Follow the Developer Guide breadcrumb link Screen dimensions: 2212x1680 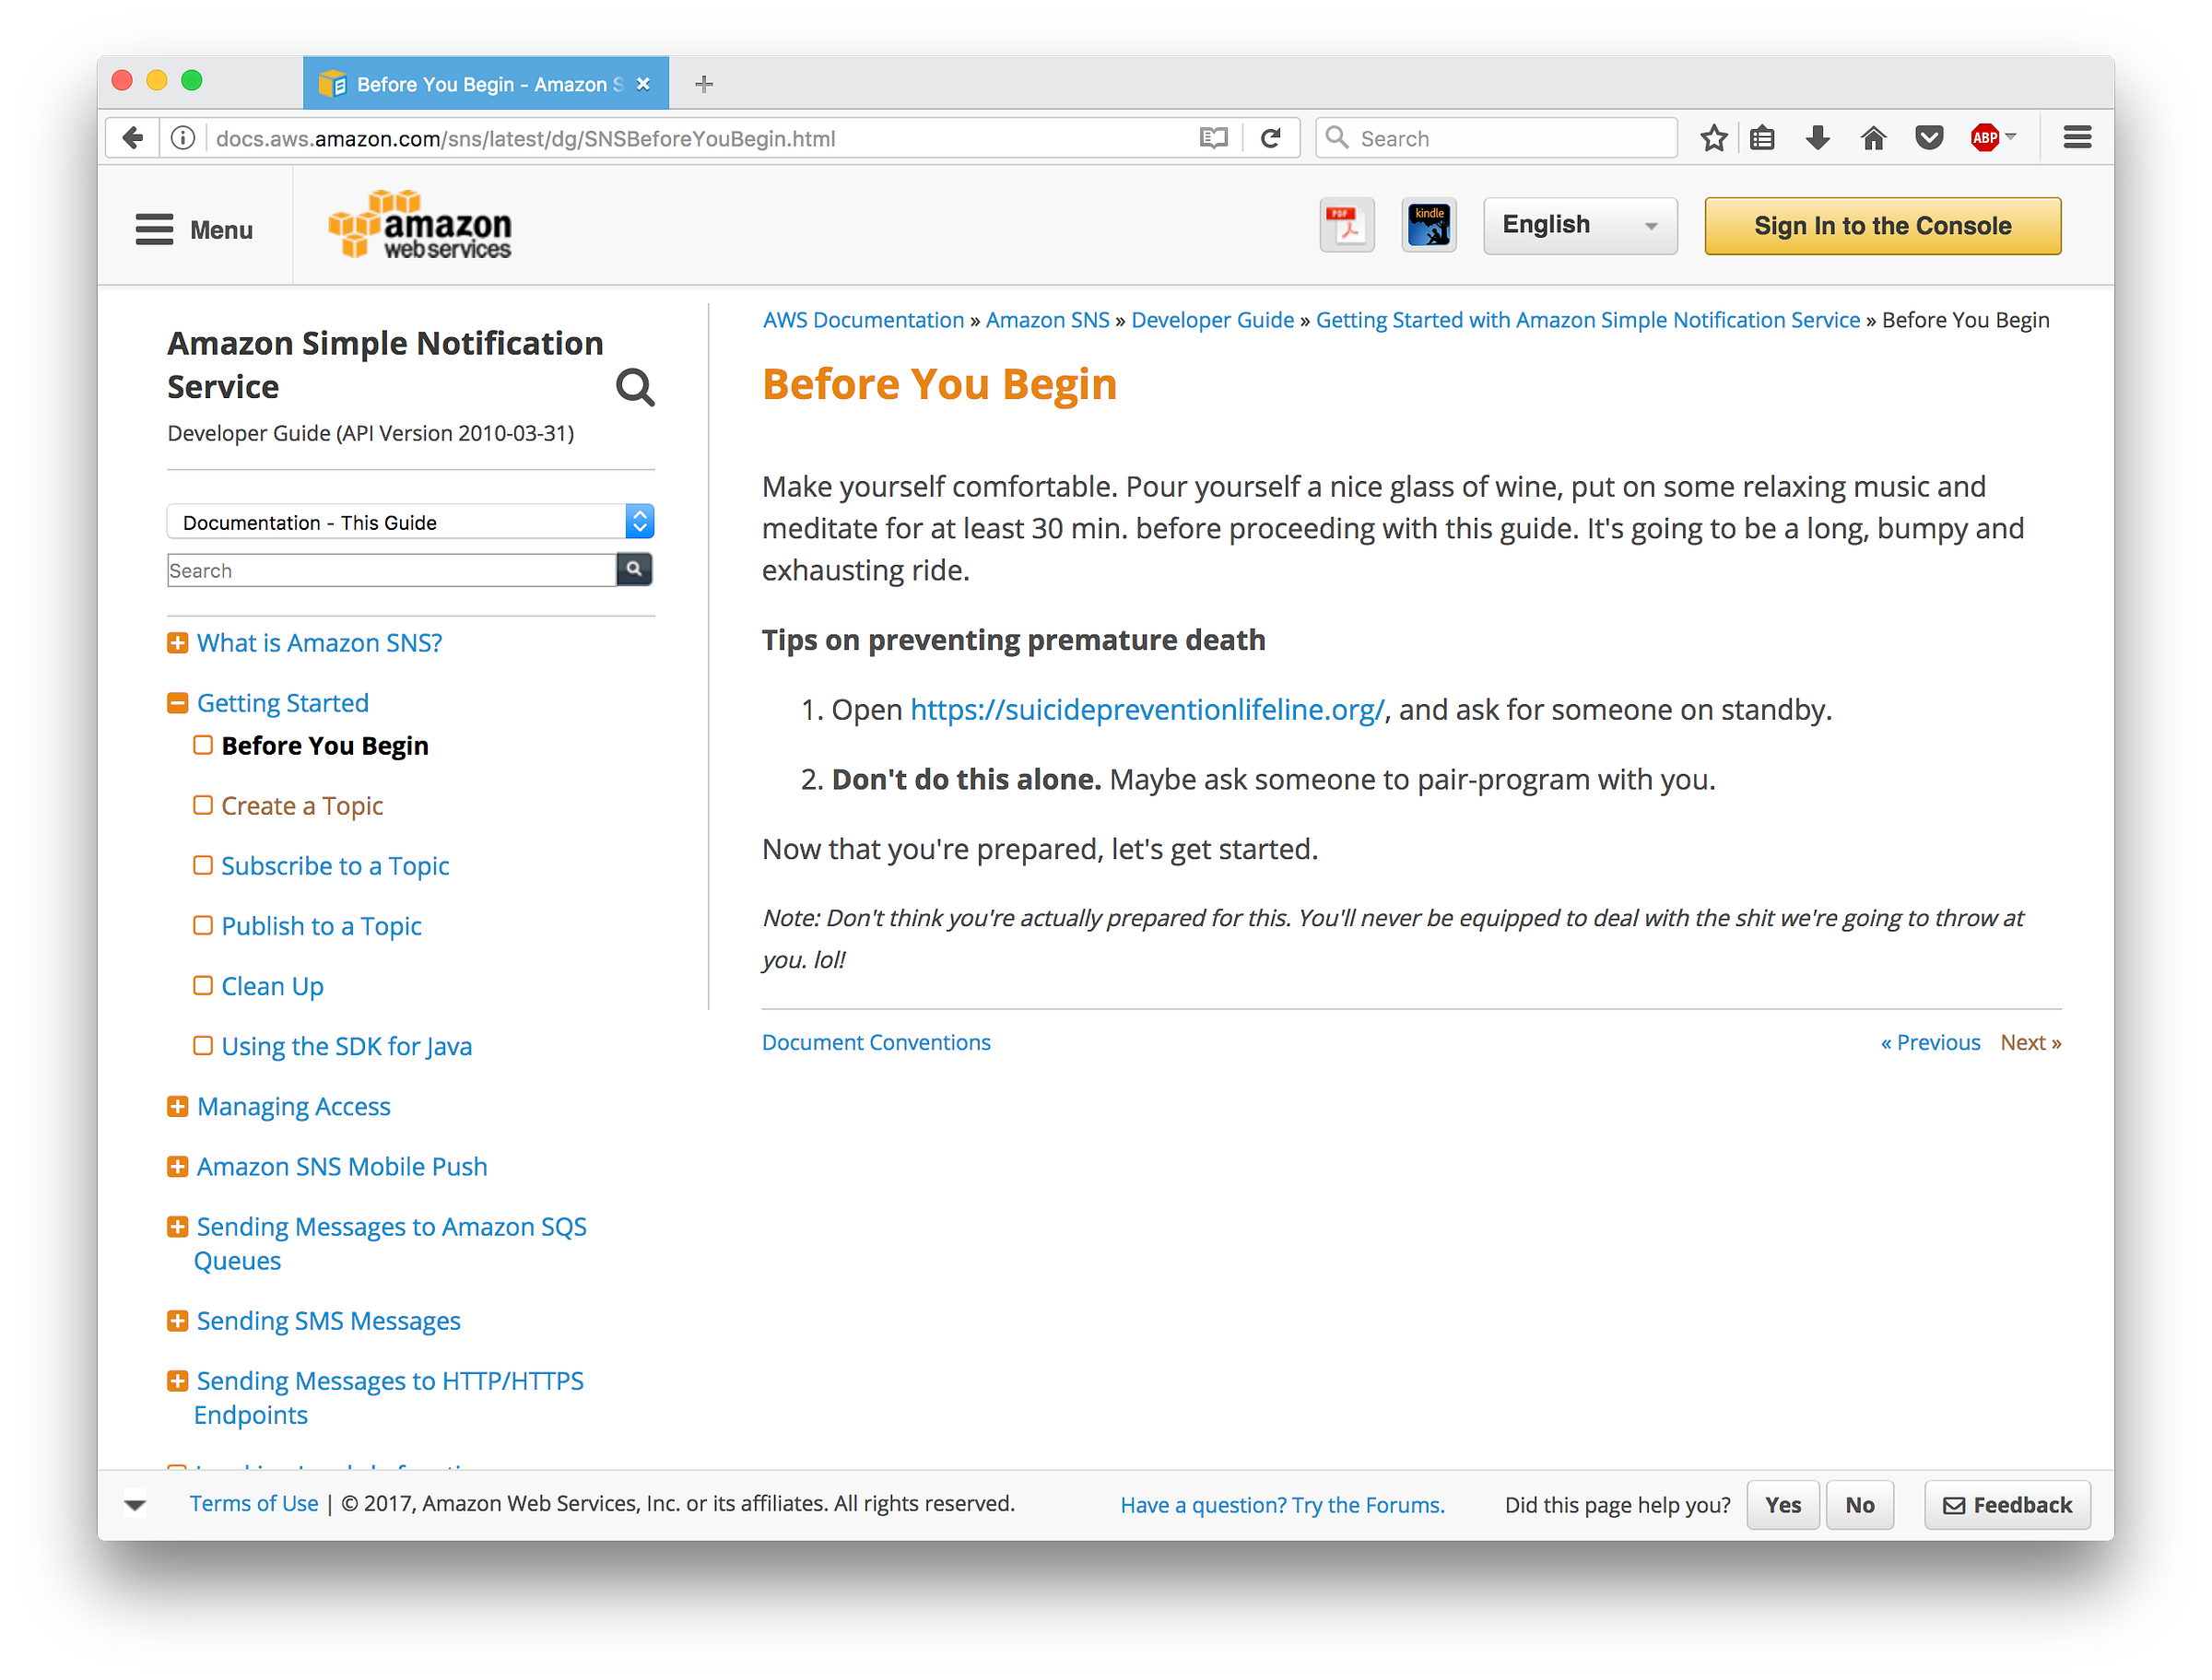coord(1212,320)
